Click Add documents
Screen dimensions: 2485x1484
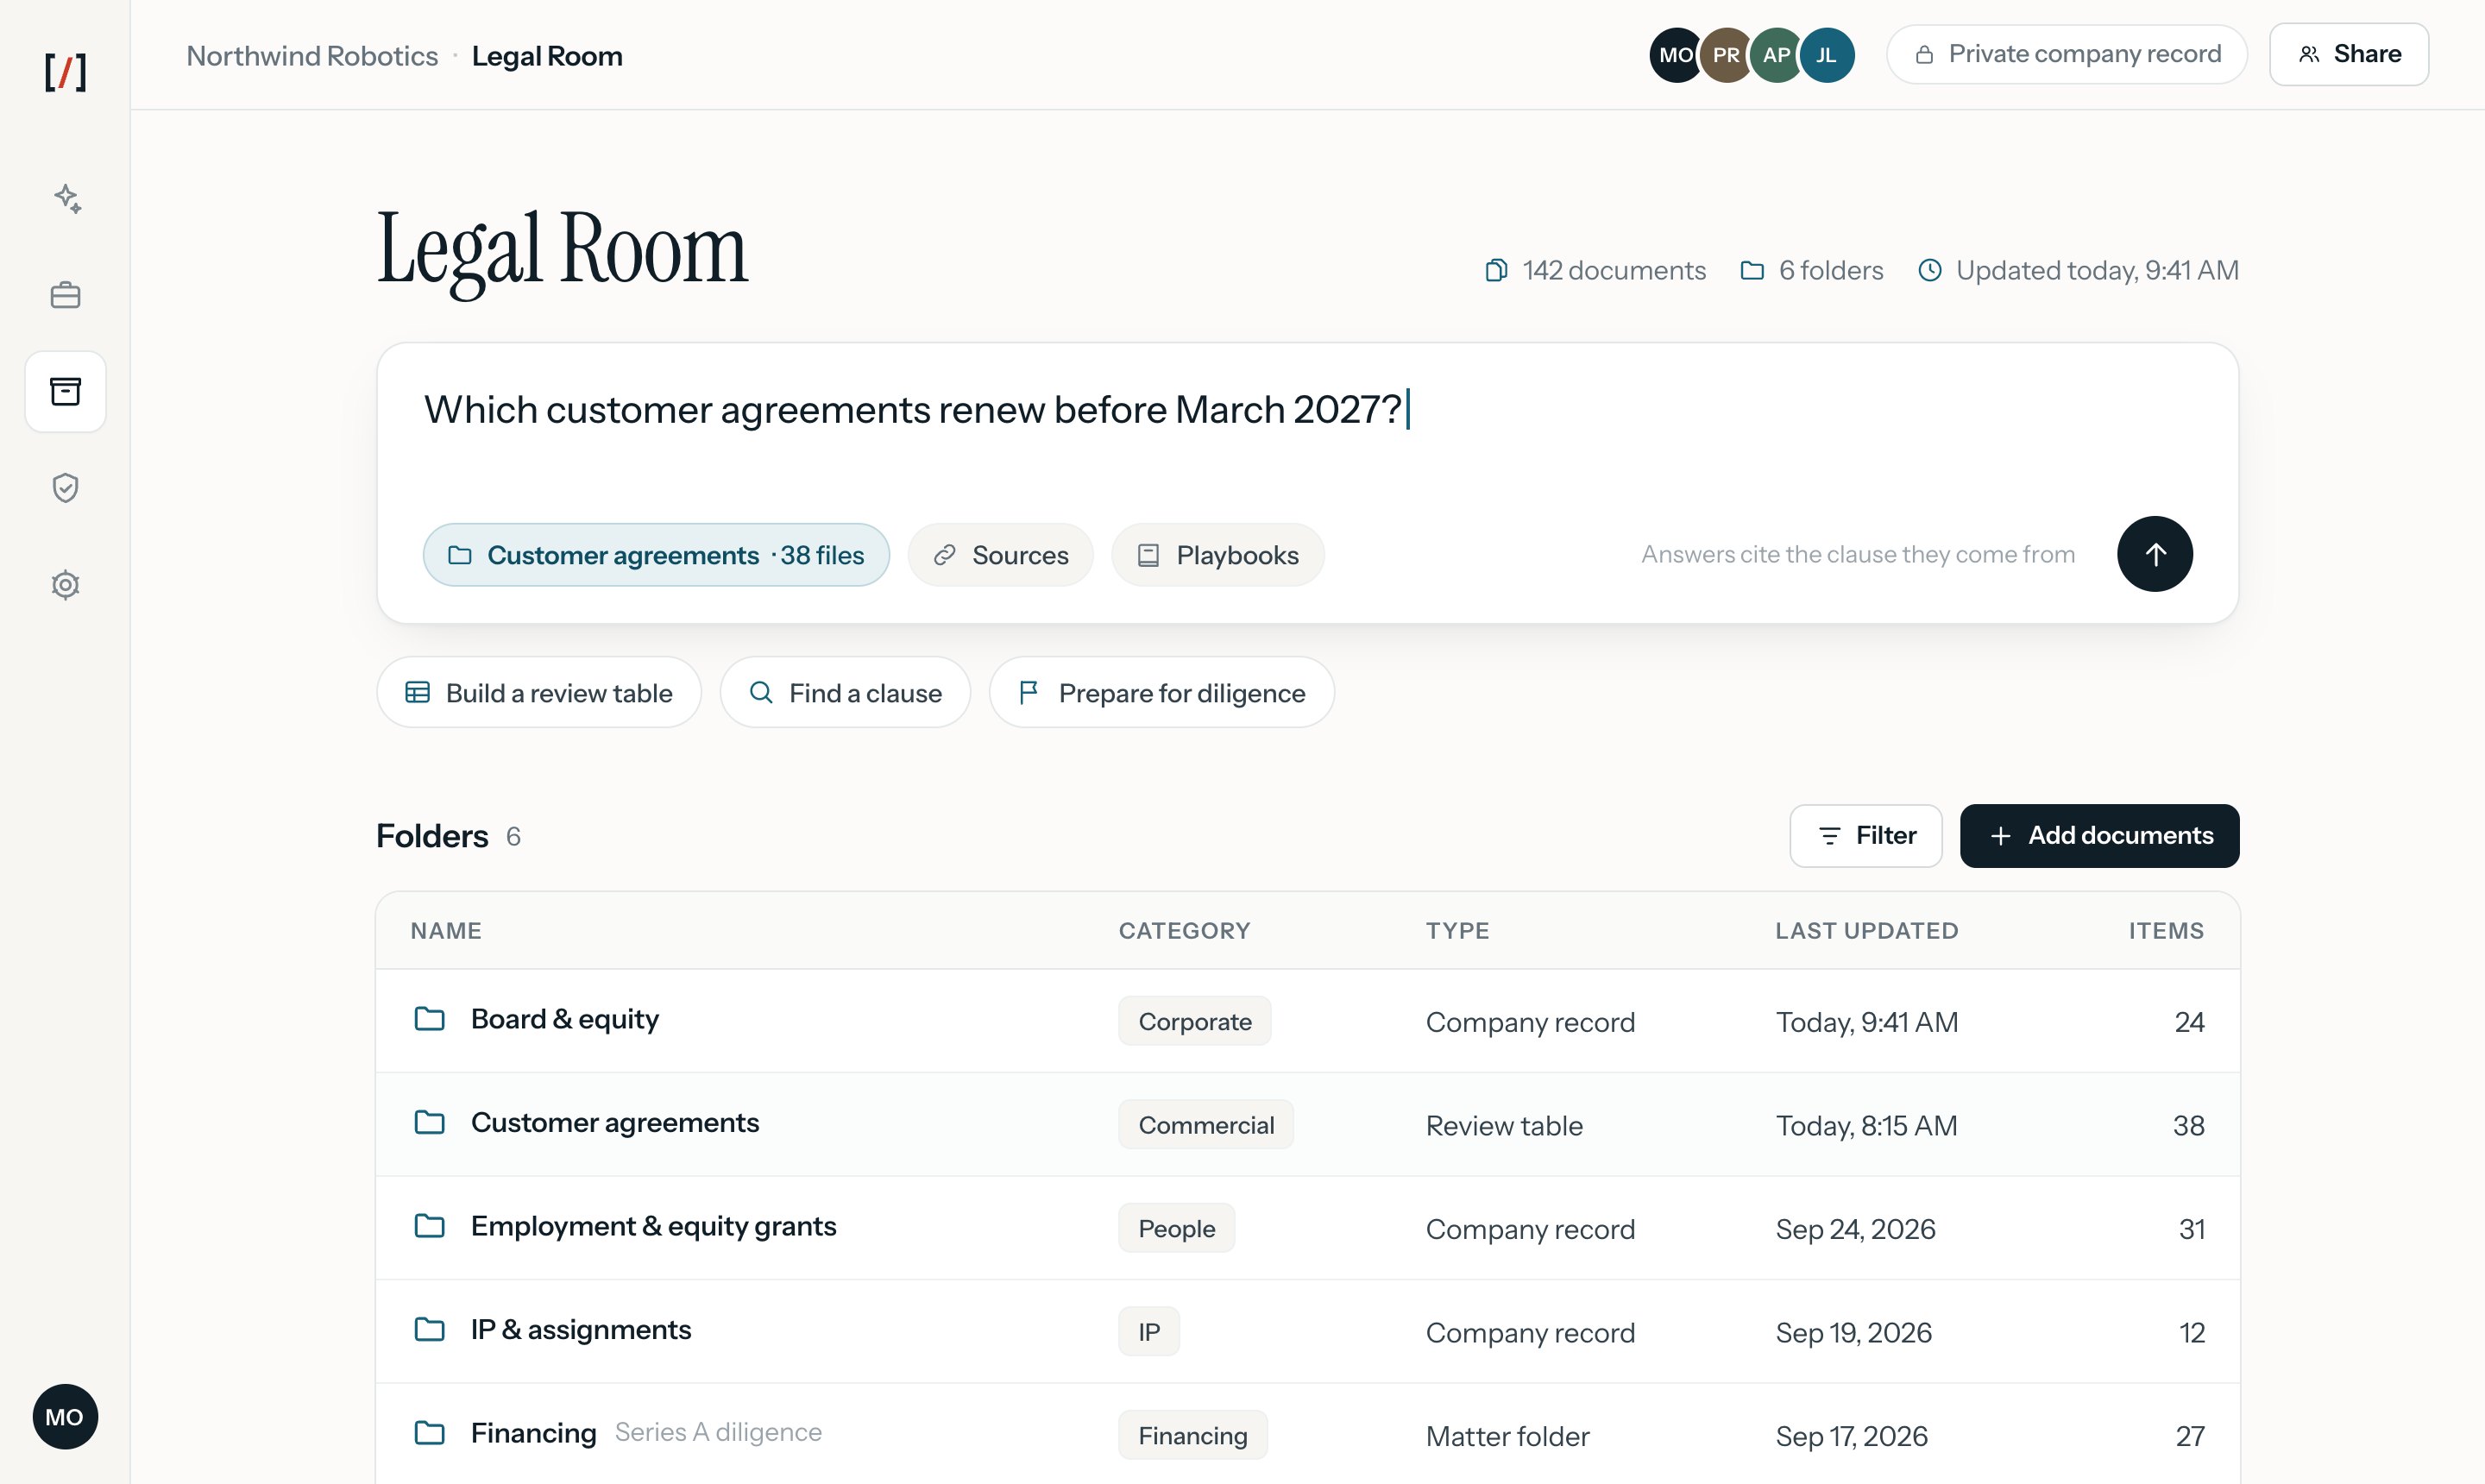tap(2100, 836)
